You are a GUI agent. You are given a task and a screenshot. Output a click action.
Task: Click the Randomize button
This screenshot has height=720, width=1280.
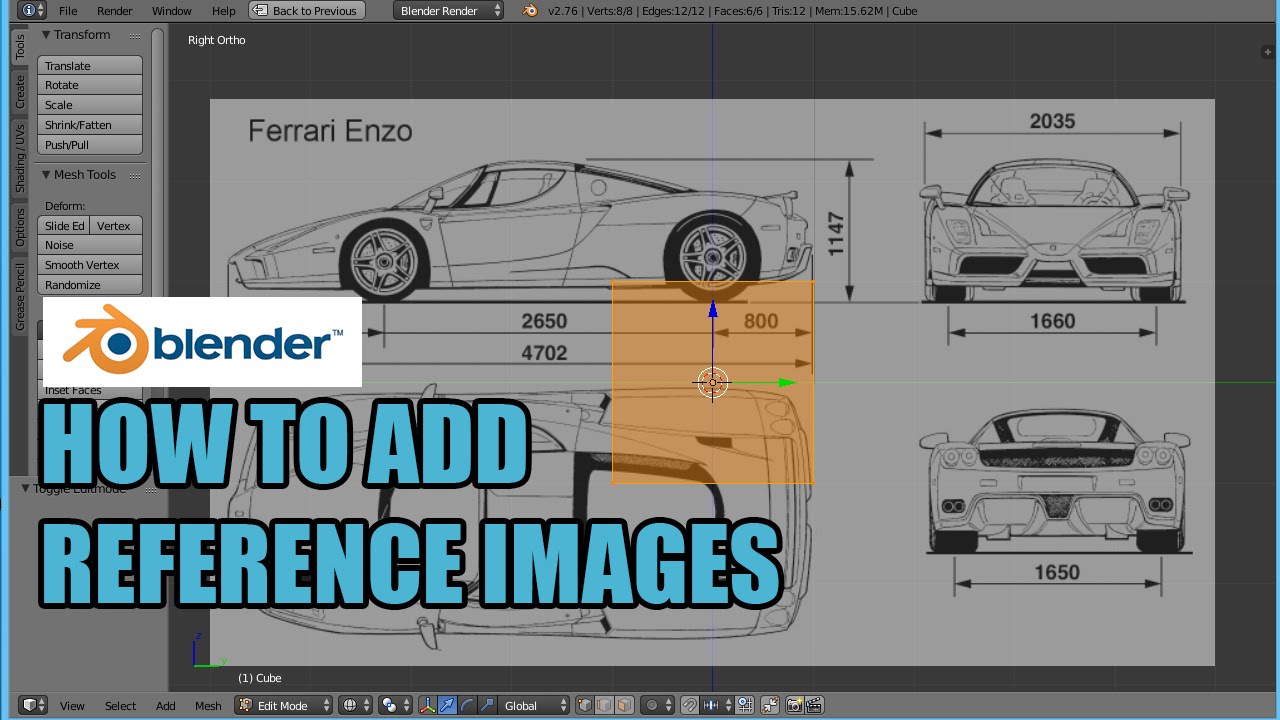[x=90, y=285]
